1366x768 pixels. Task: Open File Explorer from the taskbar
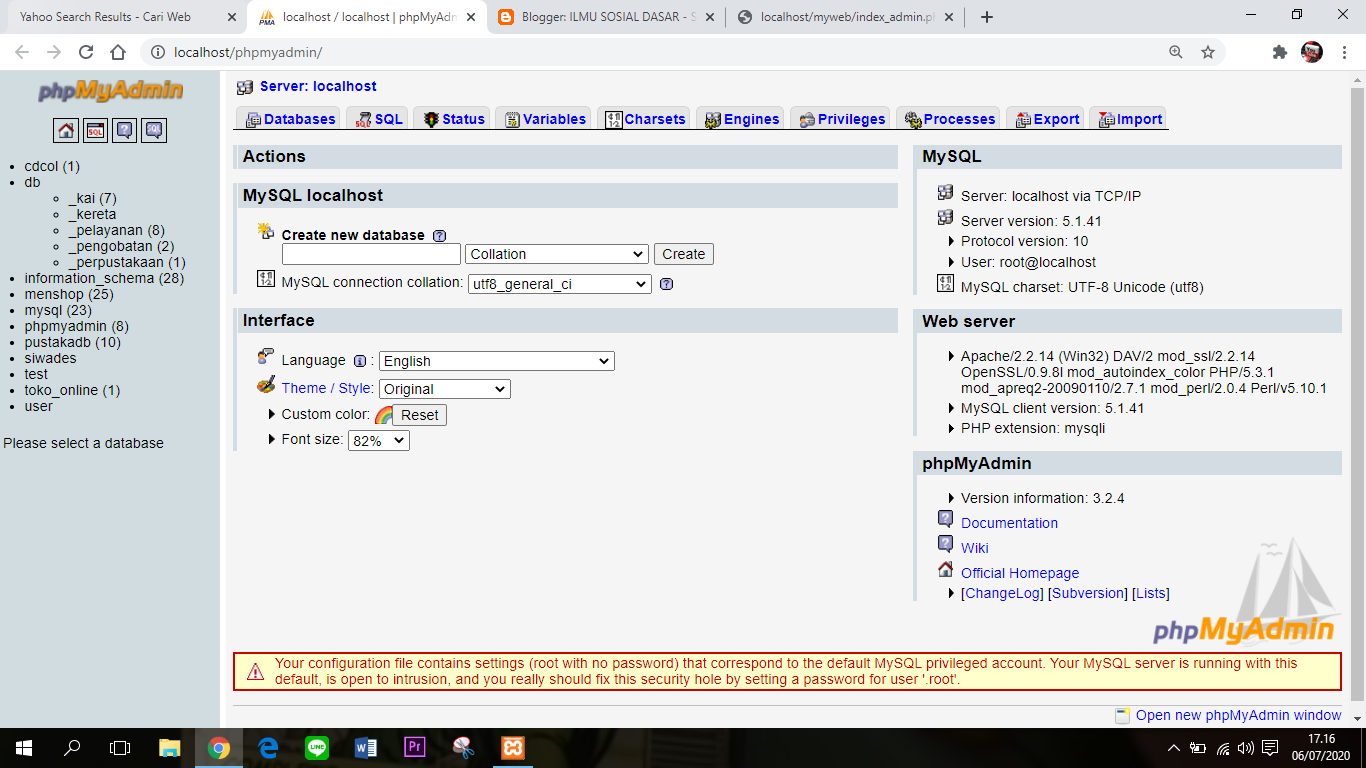[x=170, y=748]
